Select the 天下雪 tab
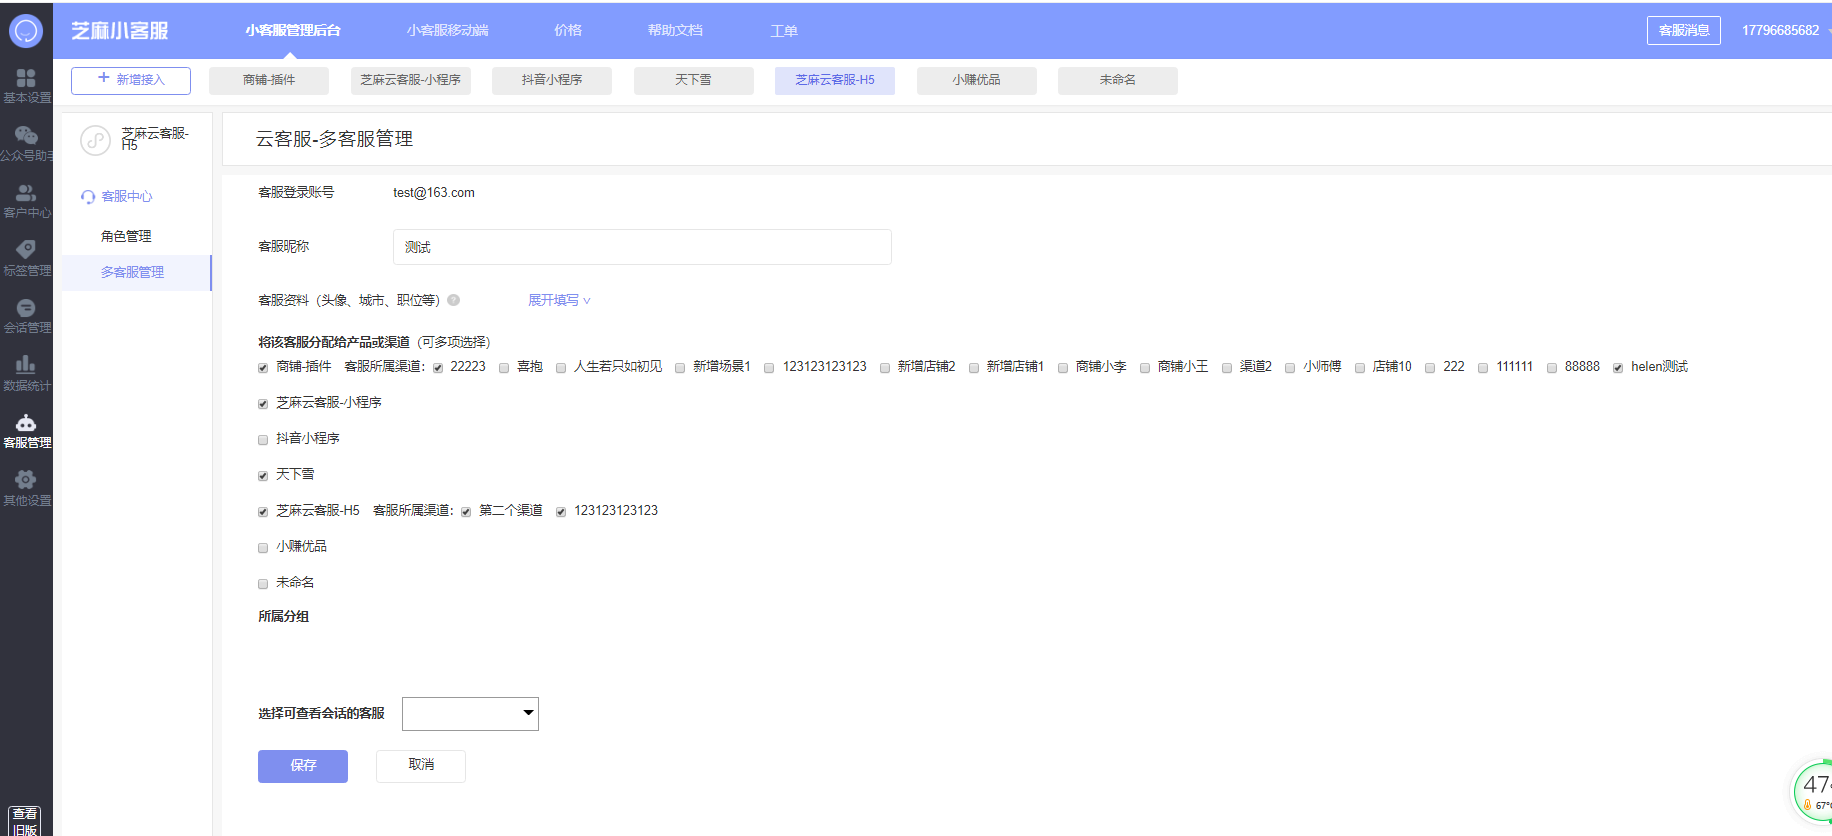 click(694, 80)
